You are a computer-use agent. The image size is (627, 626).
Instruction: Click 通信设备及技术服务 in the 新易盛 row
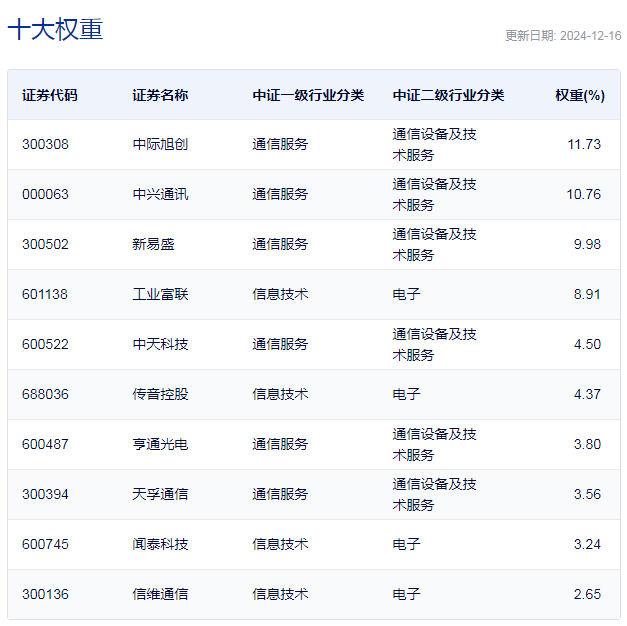[x=434, y=244]
